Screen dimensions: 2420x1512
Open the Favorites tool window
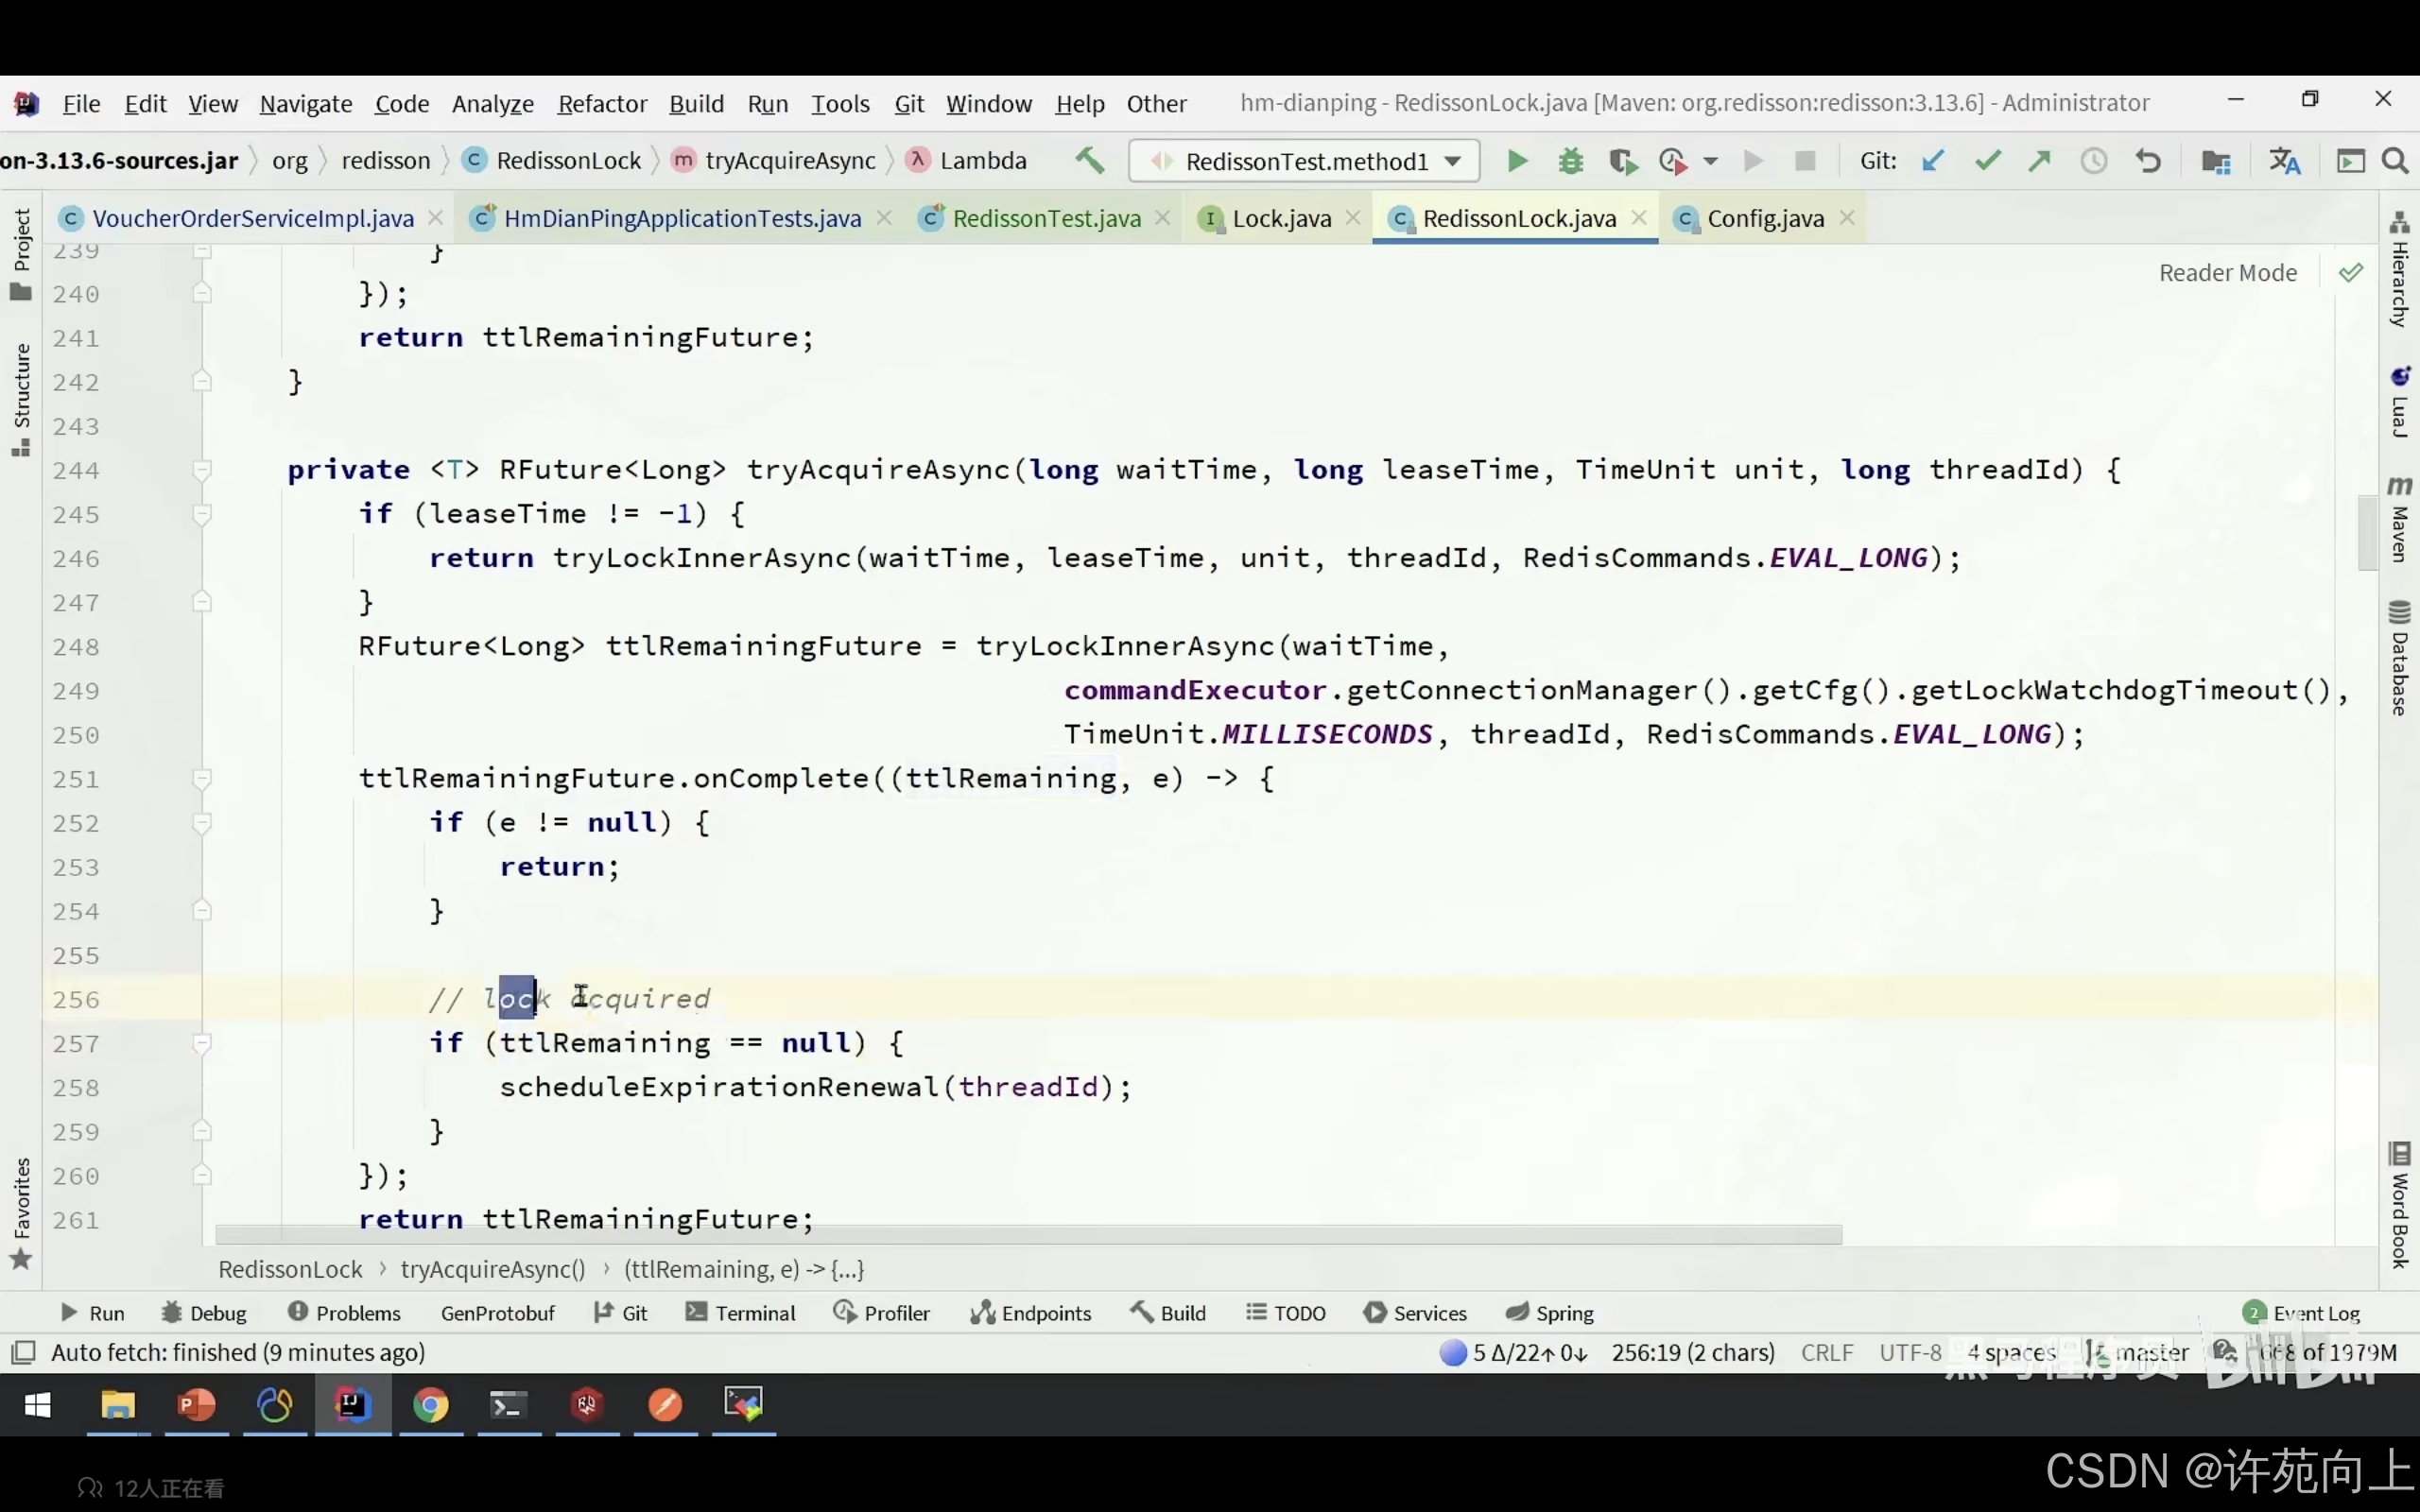click(21, 1213)
